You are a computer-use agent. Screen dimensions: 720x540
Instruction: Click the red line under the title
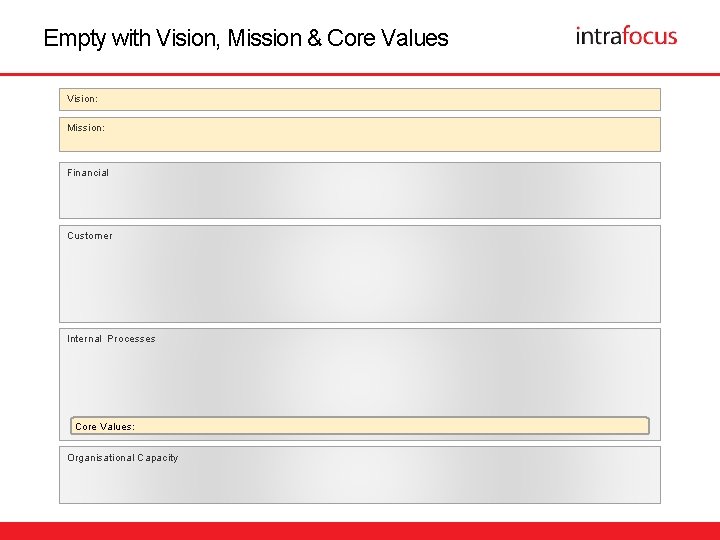[x=360, y=74]
